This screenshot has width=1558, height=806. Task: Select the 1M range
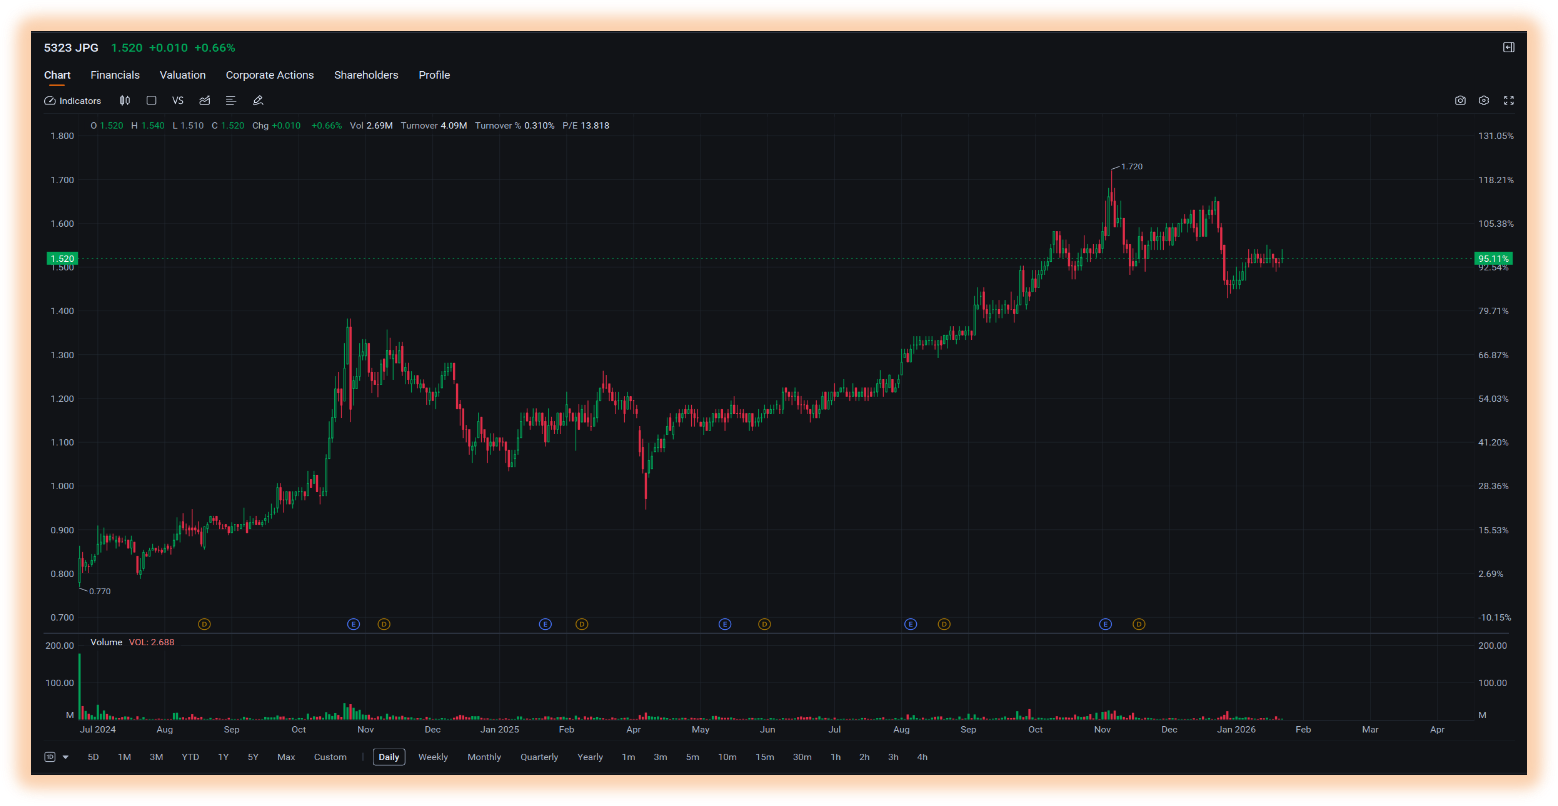pyautogui.click(x=124, y=757)
